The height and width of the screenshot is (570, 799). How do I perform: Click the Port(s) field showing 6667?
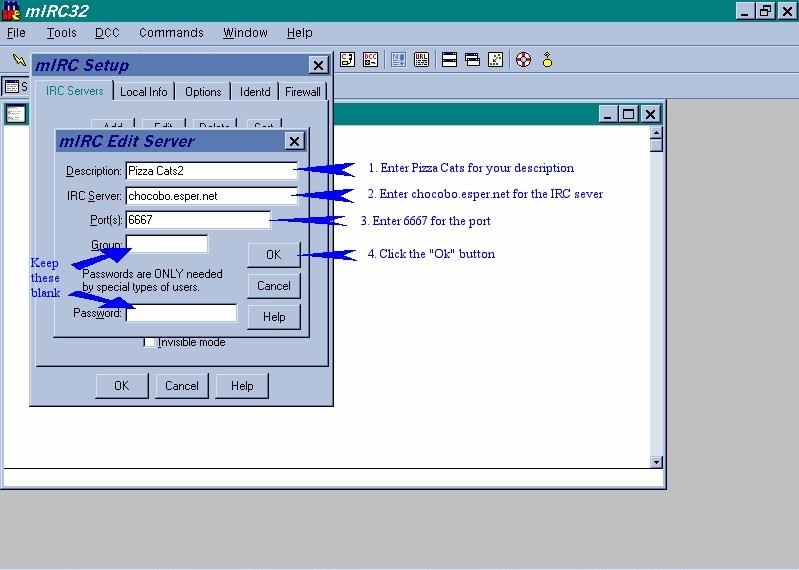click(198, 220)
